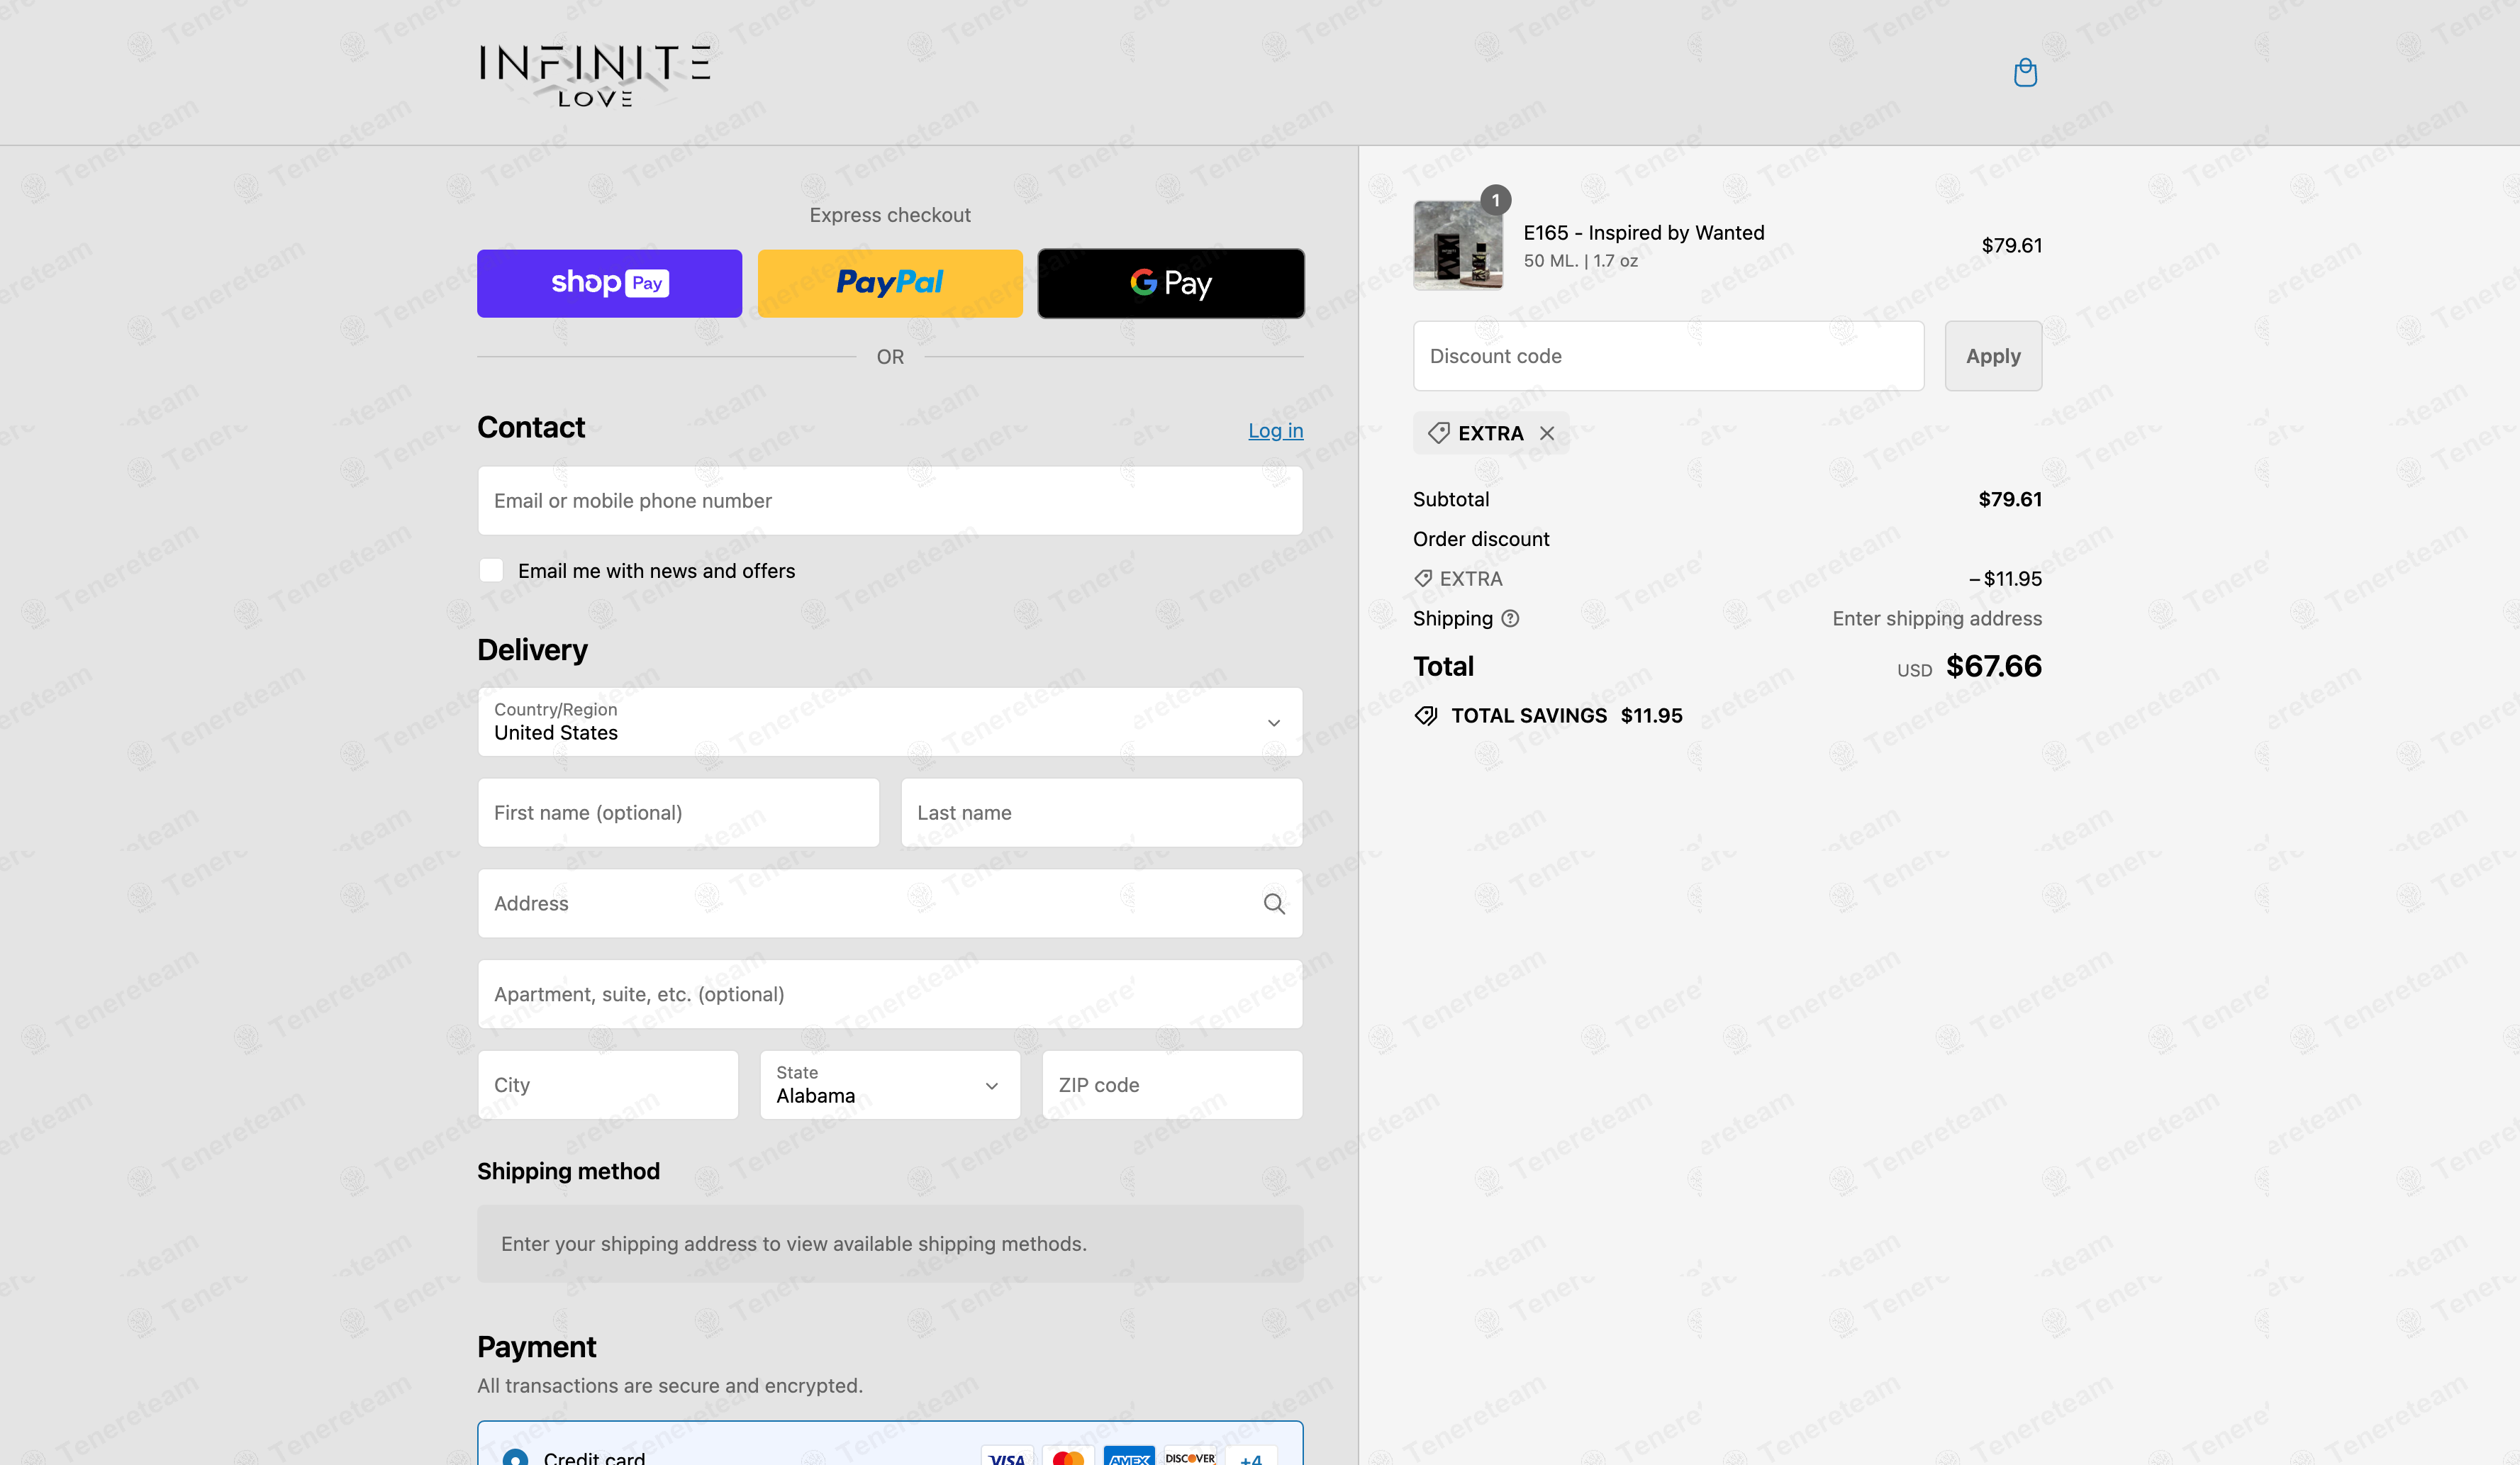Click the address search magnifier icon
Viewport: 2520px width, 1465px height.
[1273, 903]
